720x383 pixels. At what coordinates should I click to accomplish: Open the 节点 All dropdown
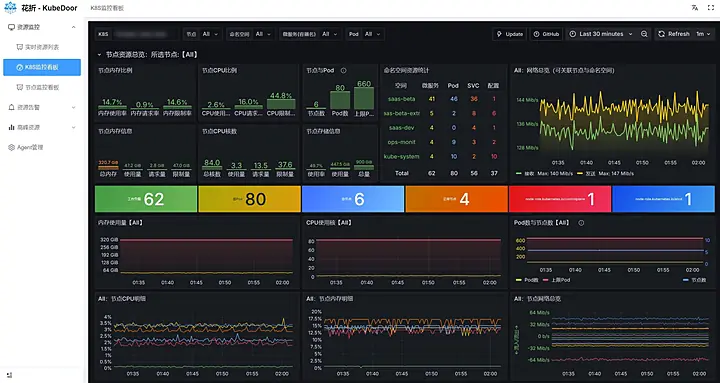(x=211, y=34)
